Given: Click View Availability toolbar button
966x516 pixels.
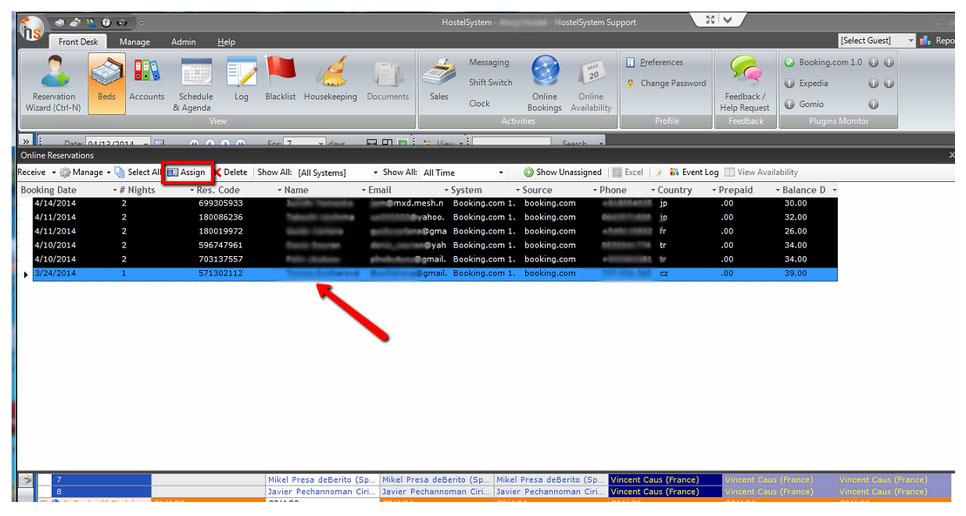Looking at the screenshot, I should coord(761,172).
